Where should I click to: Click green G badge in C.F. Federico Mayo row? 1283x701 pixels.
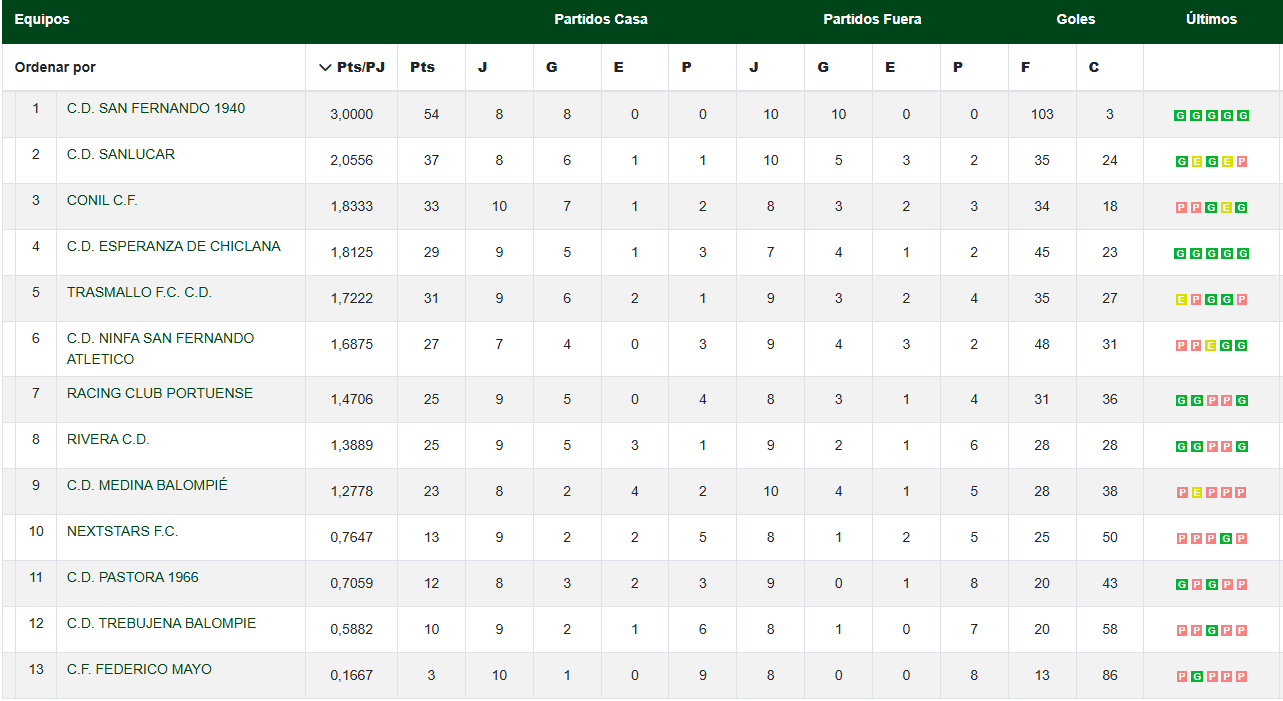click(x=1196, y=676)
